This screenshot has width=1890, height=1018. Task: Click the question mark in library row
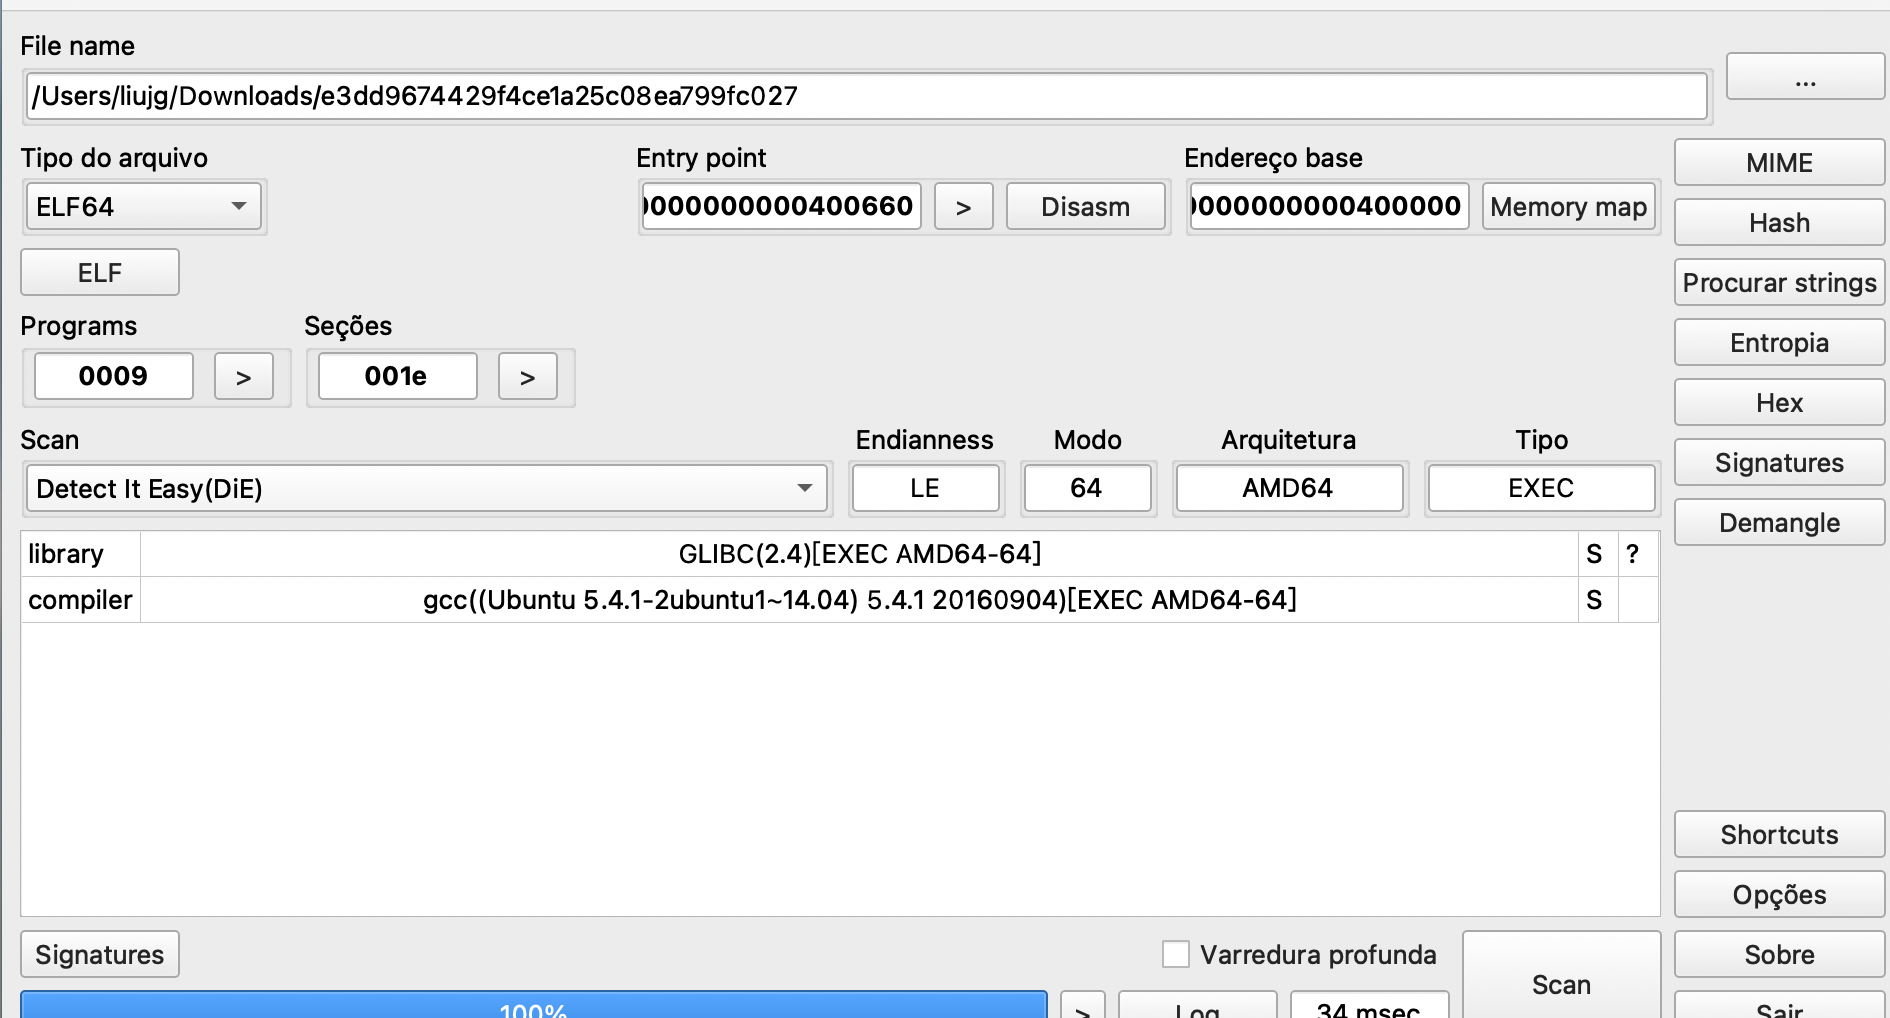pos(1632,554)
